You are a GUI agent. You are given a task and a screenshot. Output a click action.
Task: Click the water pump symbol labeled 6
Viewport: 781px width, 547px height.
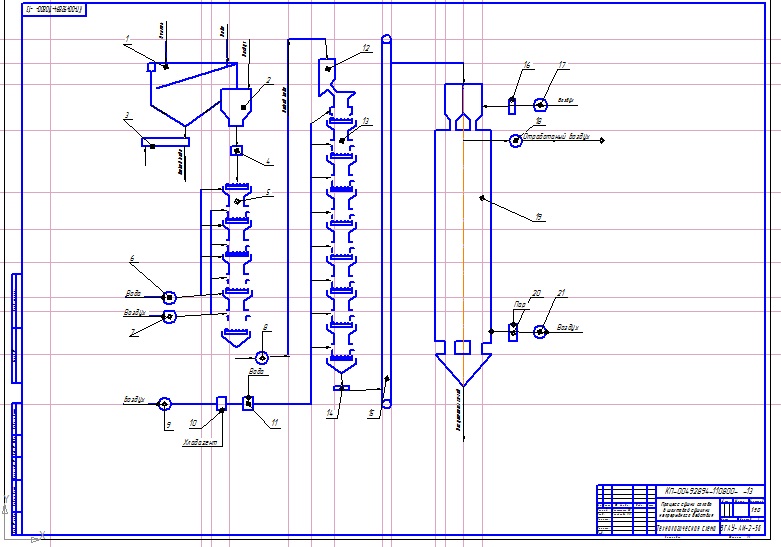(169, 297)
